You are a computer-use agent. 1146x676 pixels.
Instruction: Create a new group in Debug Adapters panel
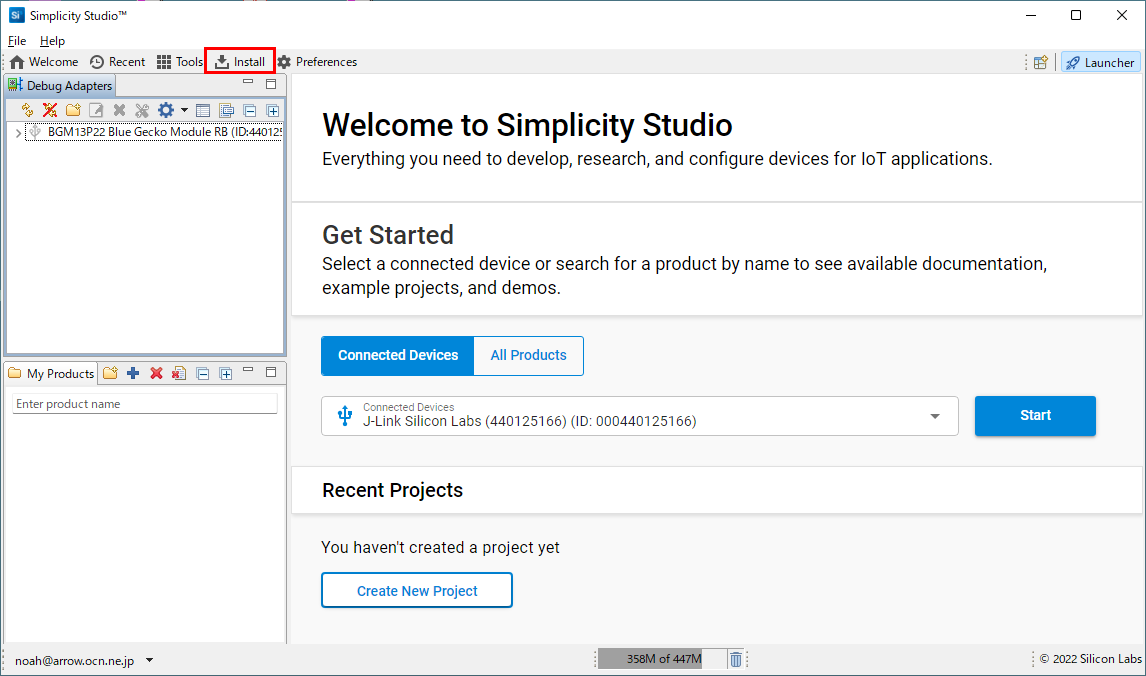[71, 110]
